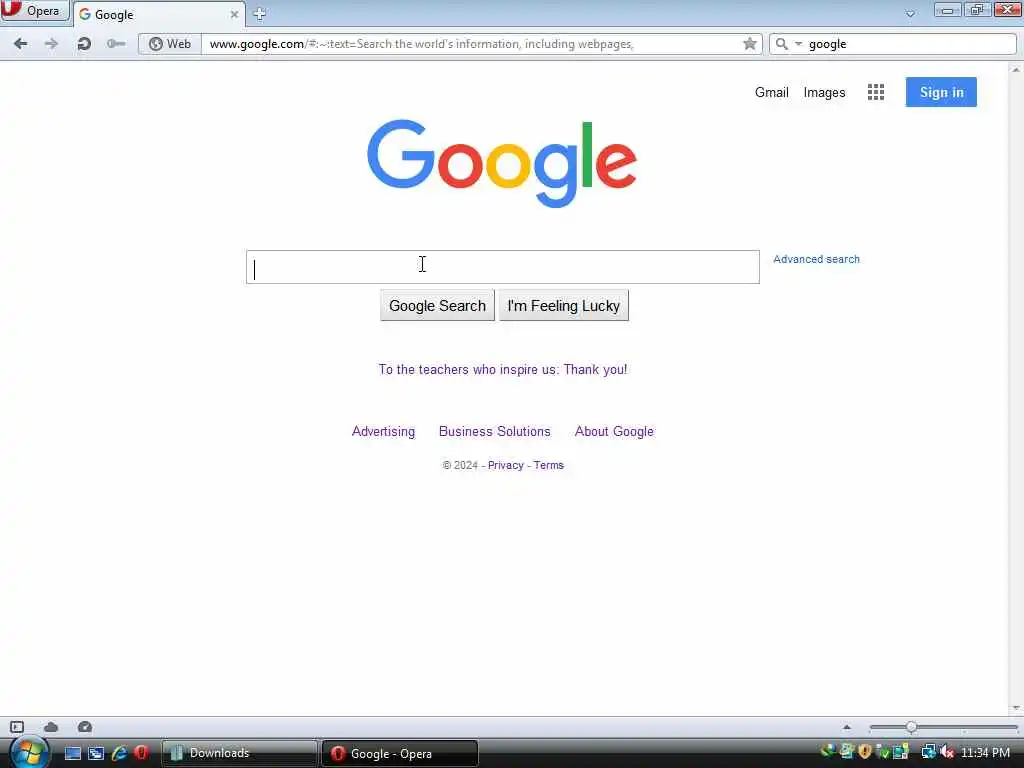Image resolution: width=1024 pixels, height=768 pixels.
Task: Open the security shield tray icon
Action: [865, 752]
